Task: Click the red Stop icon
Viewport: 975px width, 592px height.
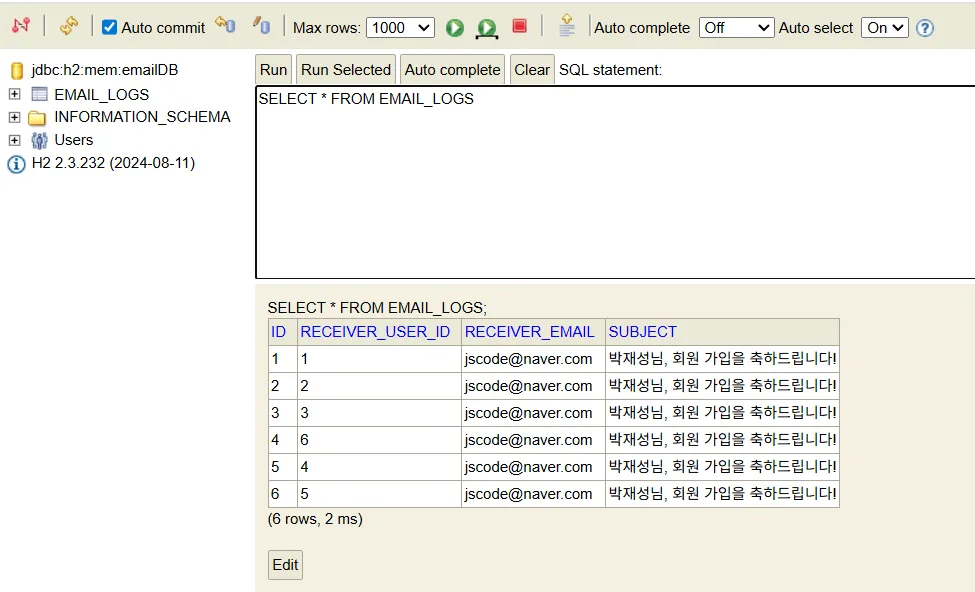Action: coord(519,26)
